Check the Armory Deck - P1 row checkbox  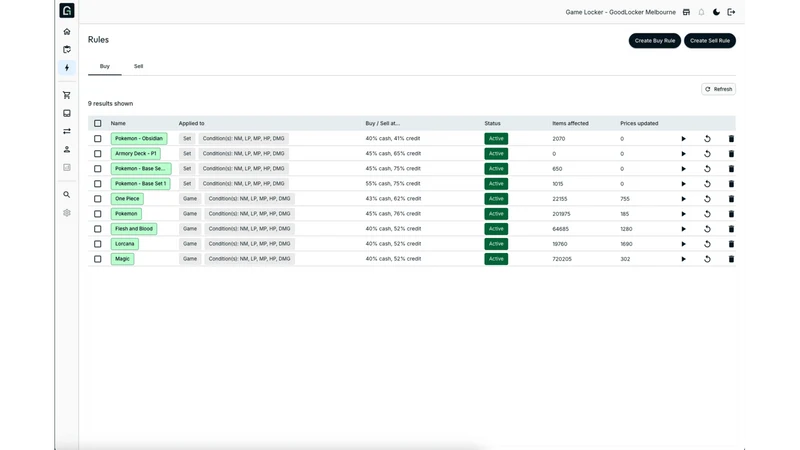click(x=97, y=154)
